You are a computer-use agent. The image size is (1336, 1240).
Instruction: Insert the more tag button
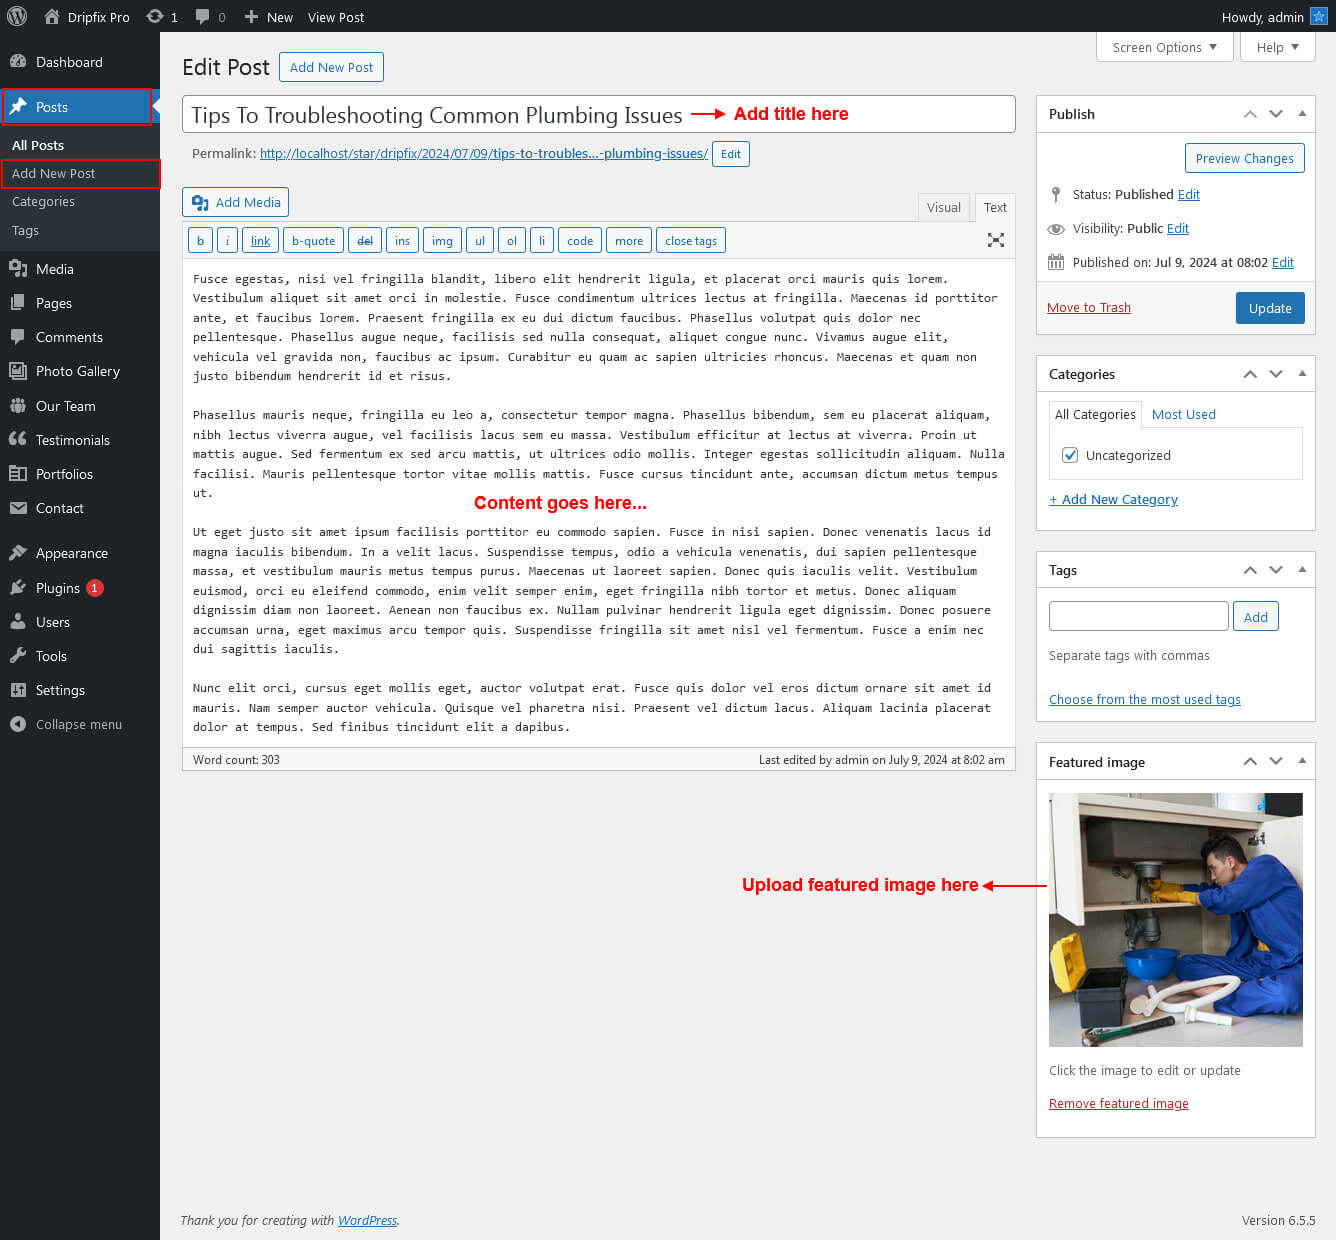click(x=629, y=240)
